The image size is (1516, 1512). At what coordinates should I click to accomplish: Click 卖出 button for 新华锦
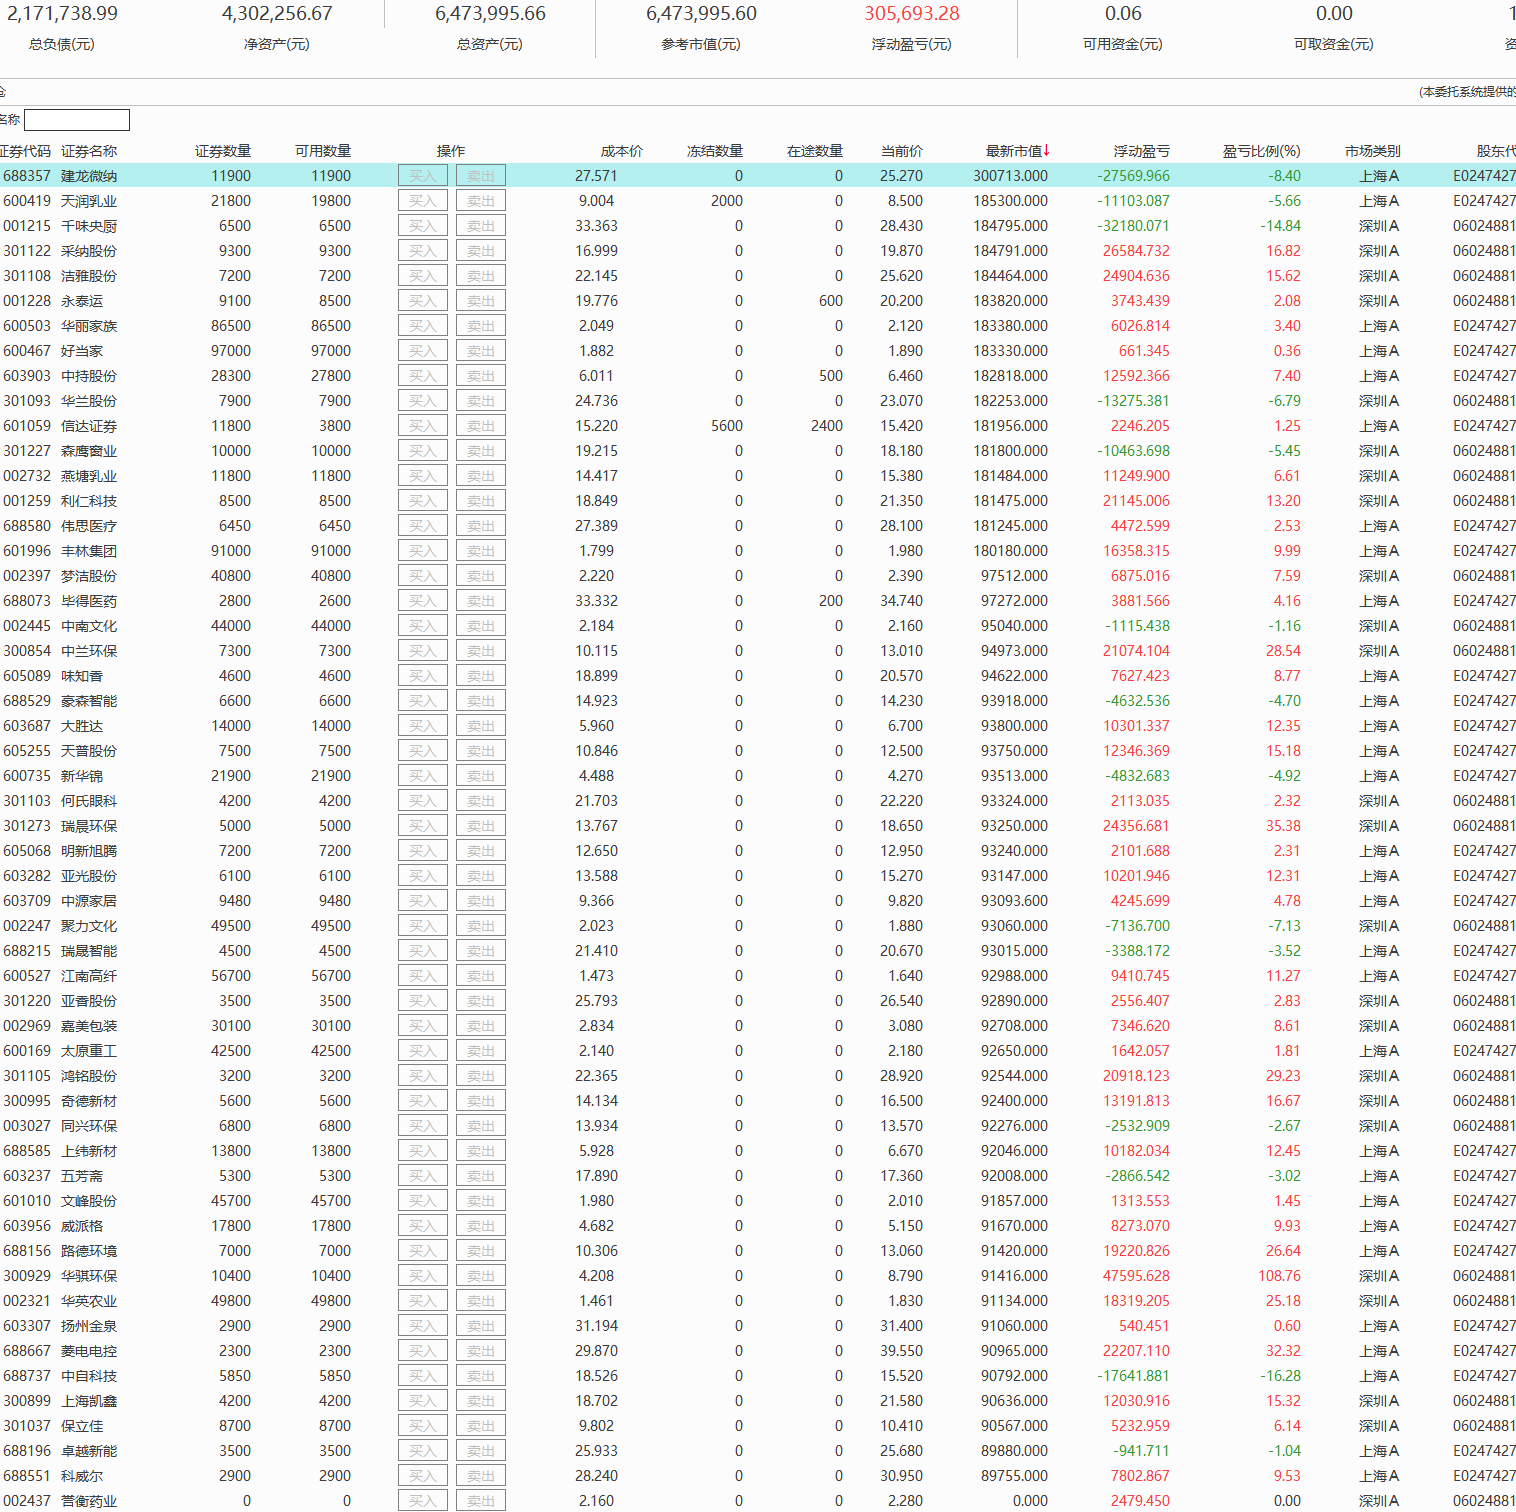(481, 776)
